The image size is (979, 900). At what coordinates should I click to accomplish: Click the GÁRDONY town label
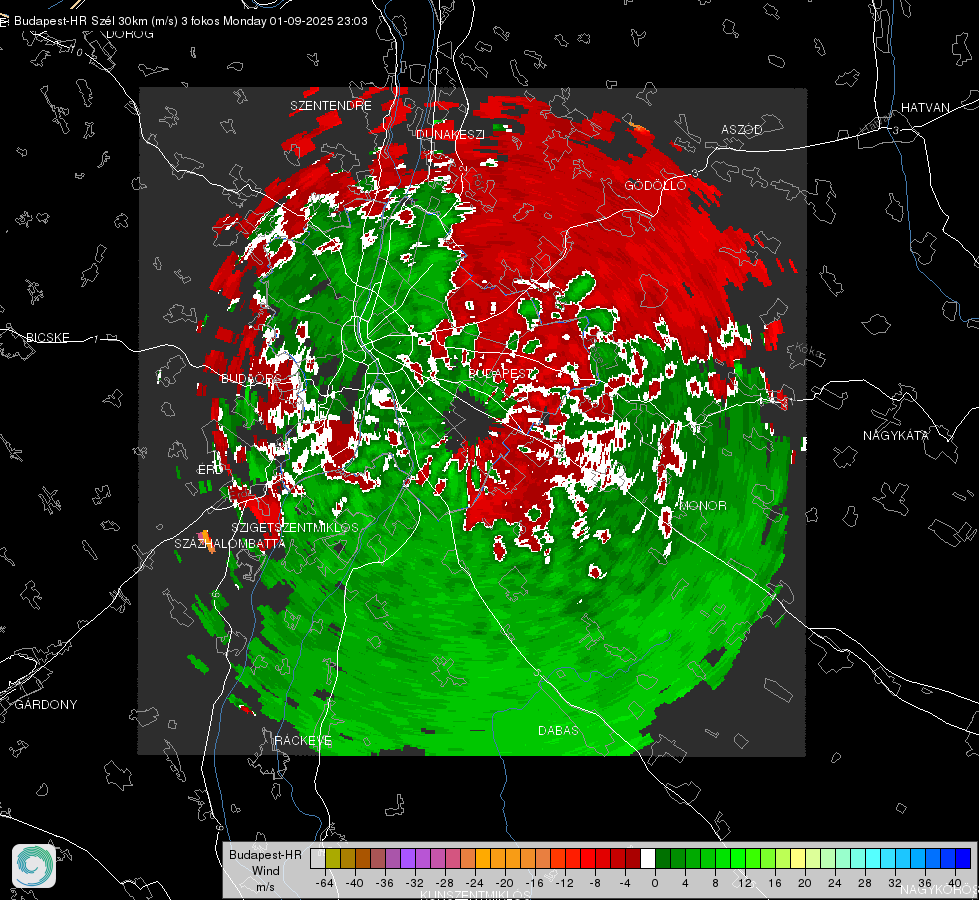pyautogui.click(x=46, y=705)
